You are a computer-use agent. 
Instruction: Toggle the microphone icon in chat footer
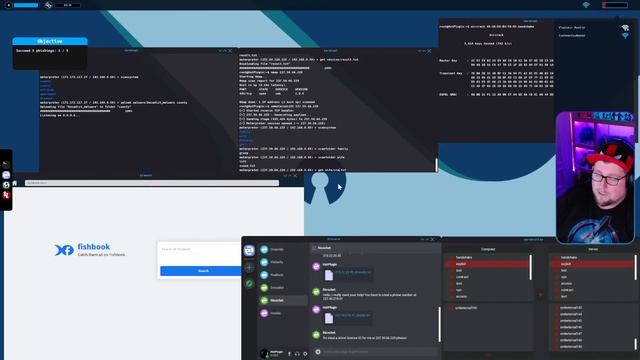[290, 354]
